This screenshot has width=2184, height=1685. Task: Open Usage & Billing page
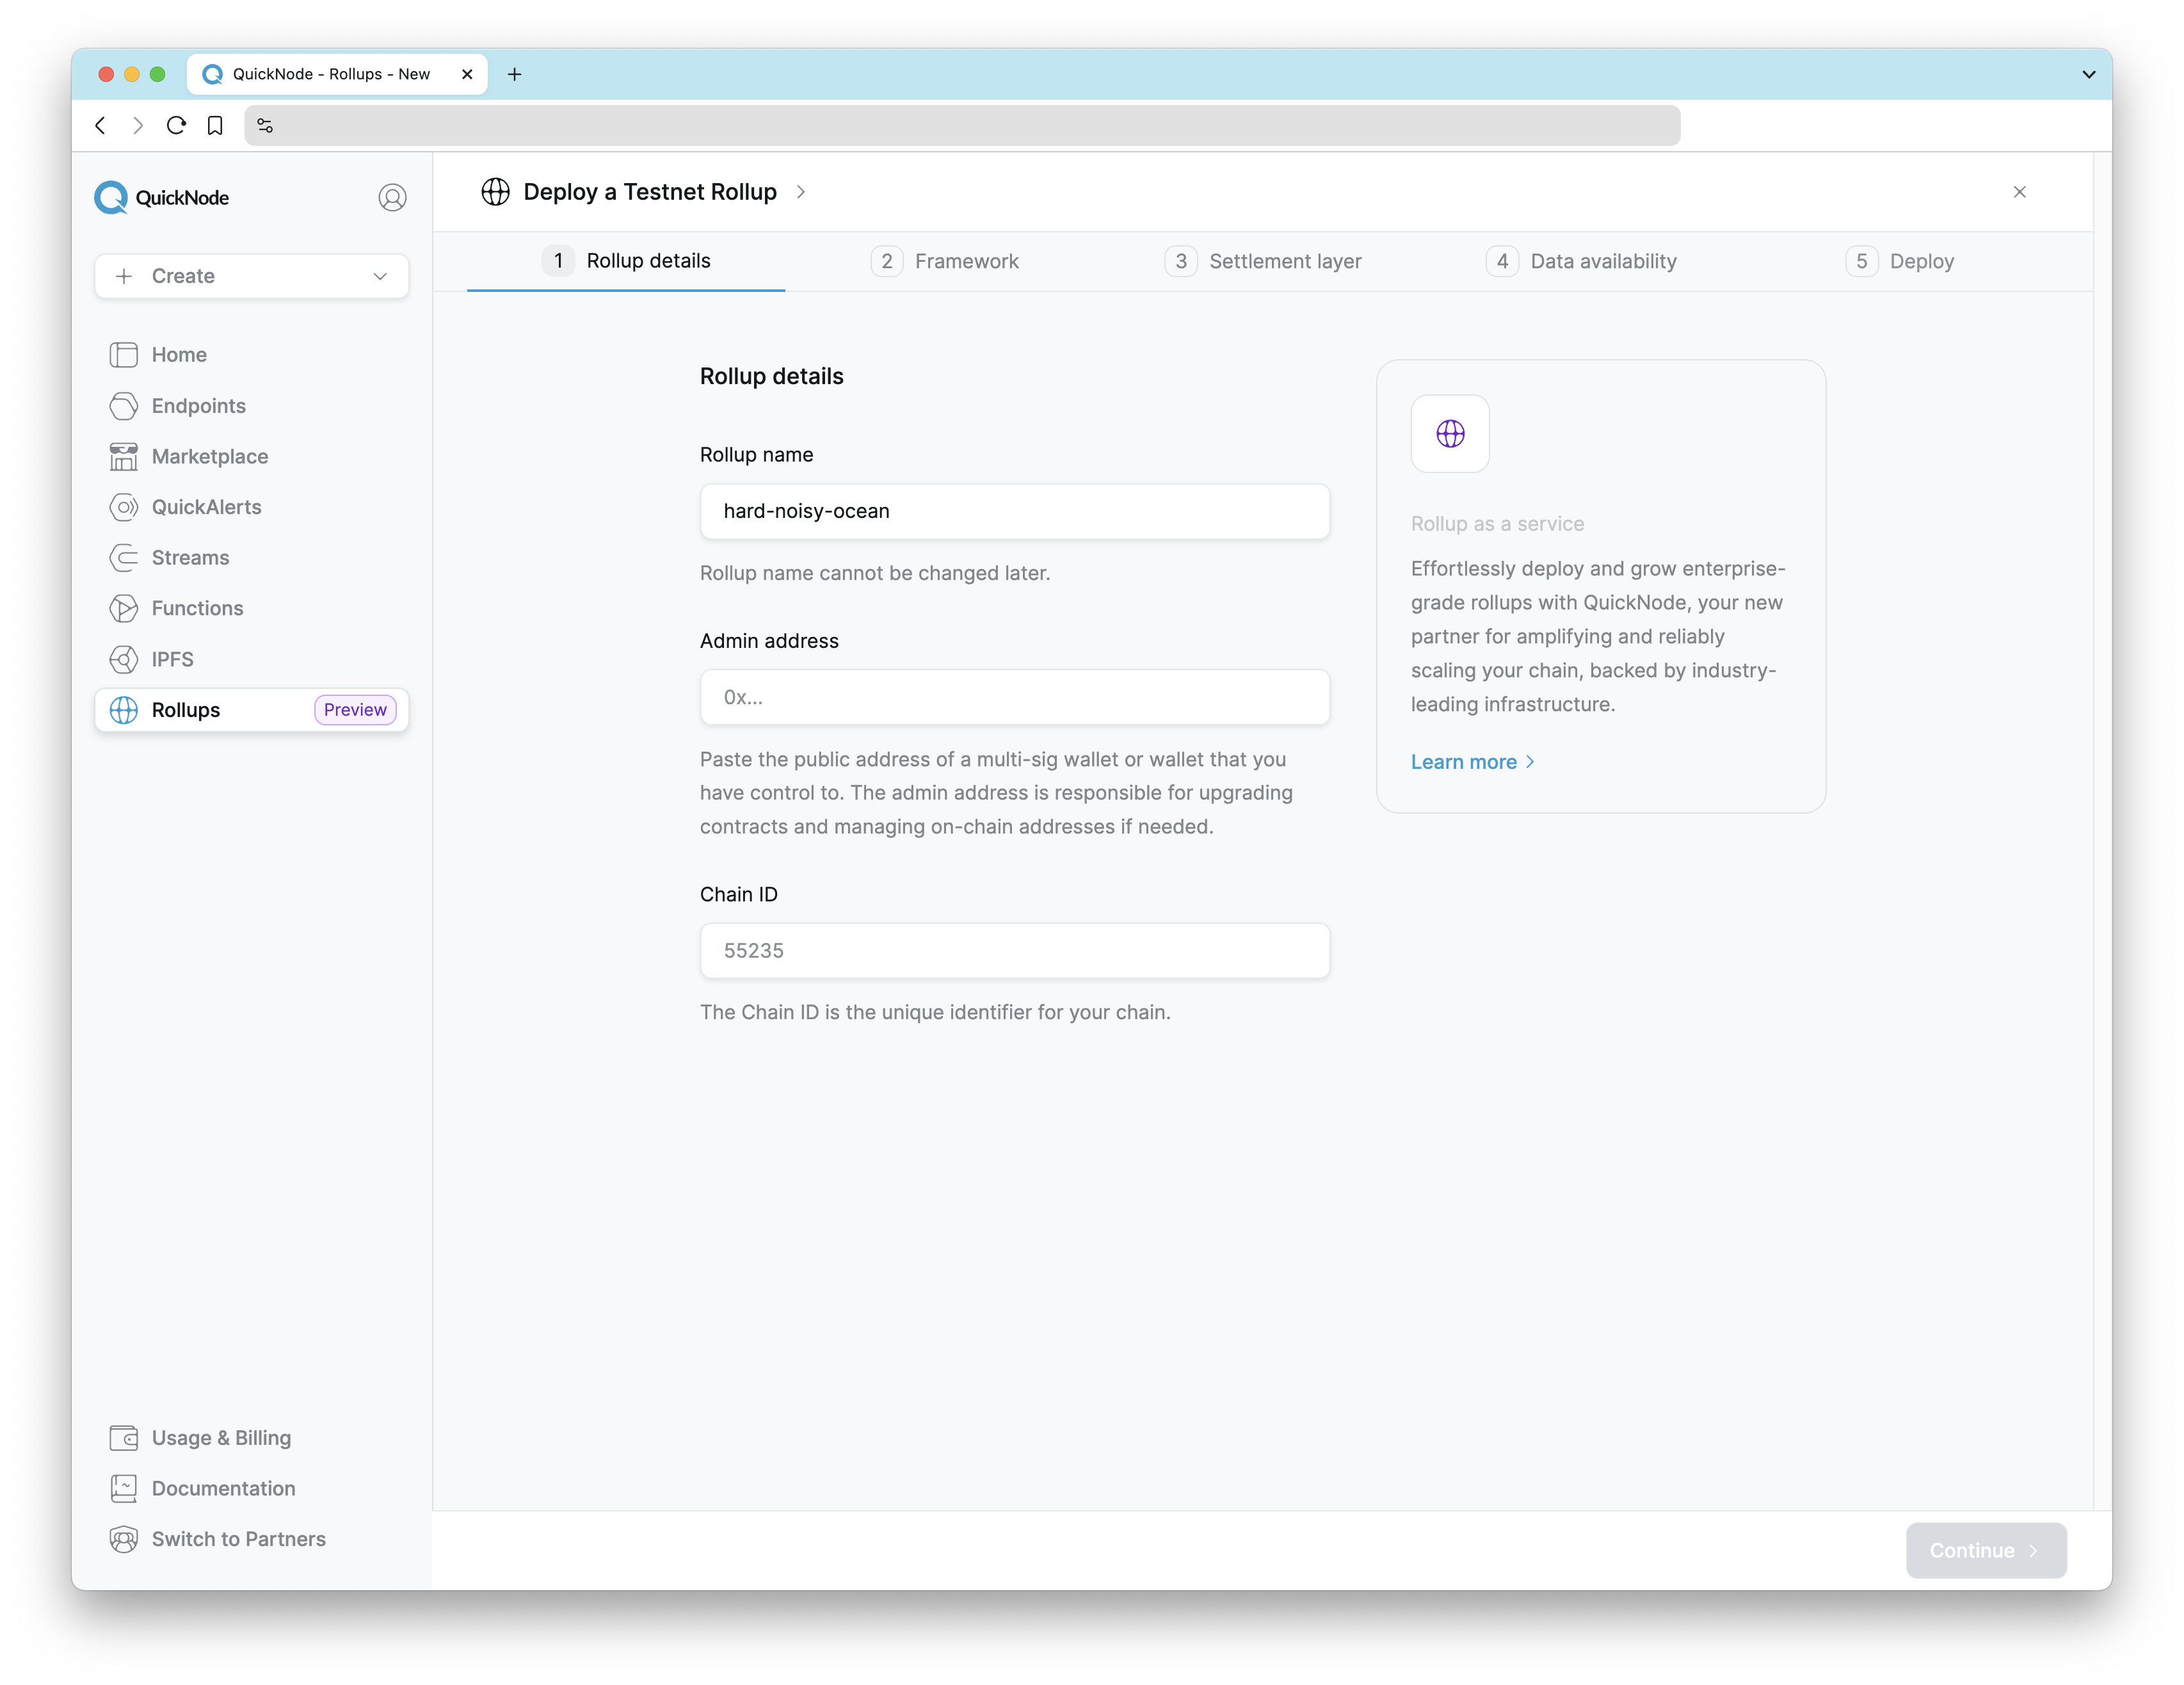tap(252, 1438)
